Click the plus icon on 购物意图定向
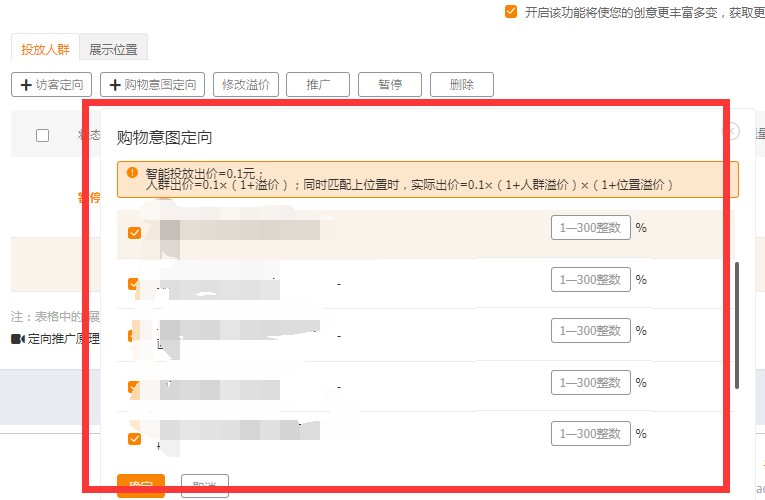The image size is (765, 500). point(115,85)
